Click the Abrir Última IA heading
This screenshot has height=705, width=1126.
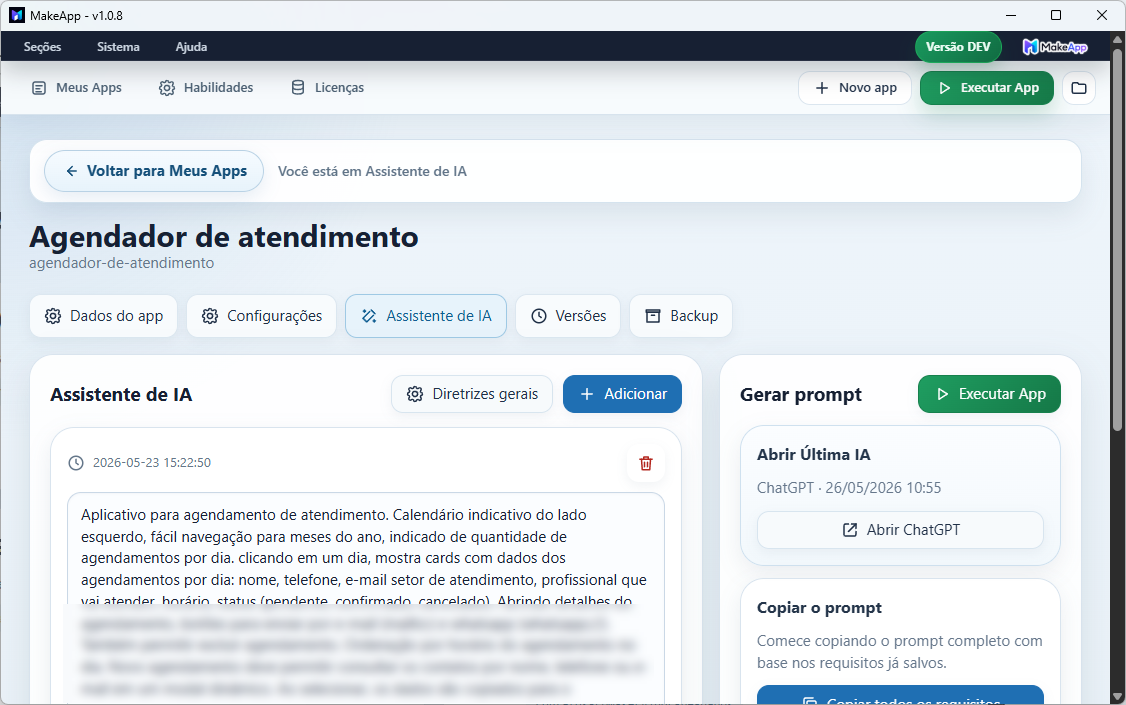point(814,454)
